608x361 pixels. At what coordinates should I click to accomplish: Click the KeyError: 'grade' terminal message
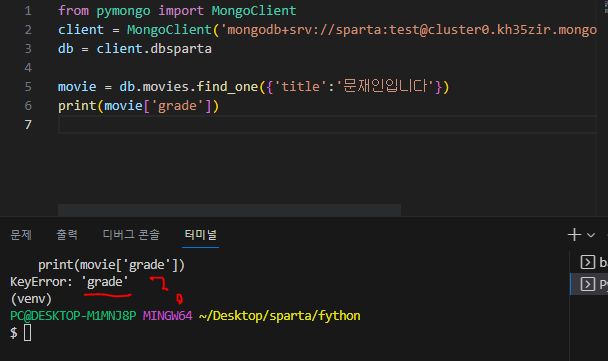pyautogui.click(x=69, y=282)
